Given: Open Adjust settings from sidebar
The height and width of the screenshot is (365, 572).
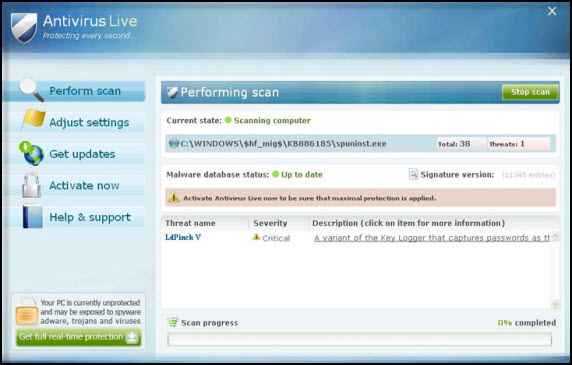Looking at the screenshot, I should [x=89, y=123].
